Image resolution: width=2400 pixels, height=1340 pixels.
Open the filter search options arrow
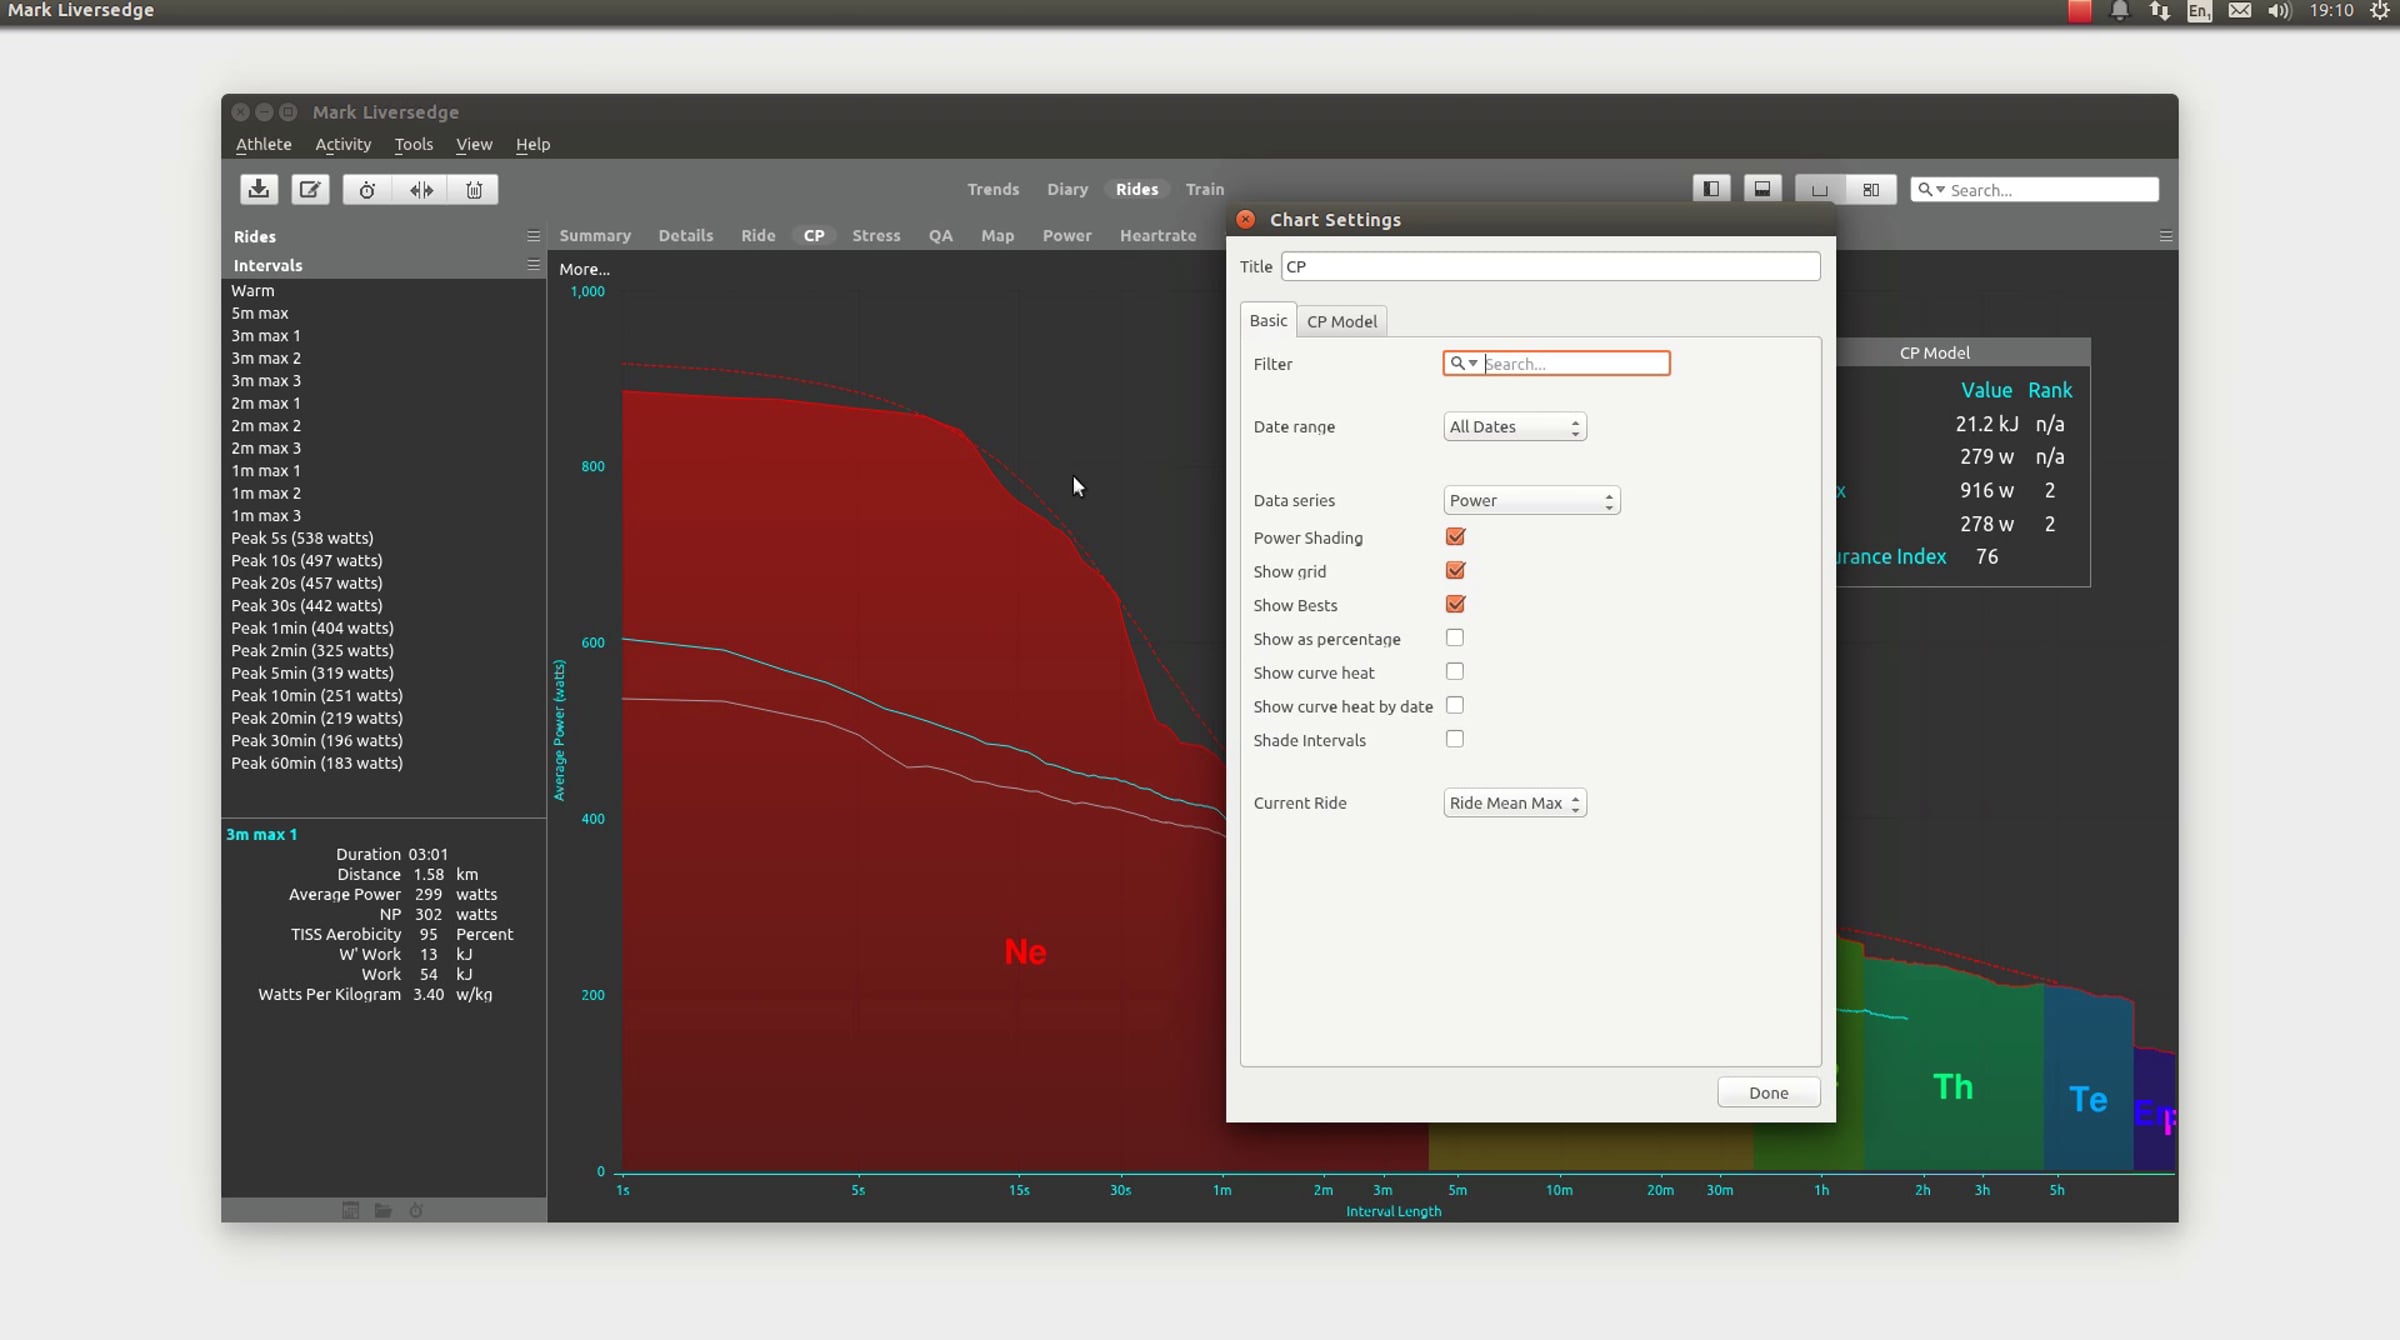1473,363
